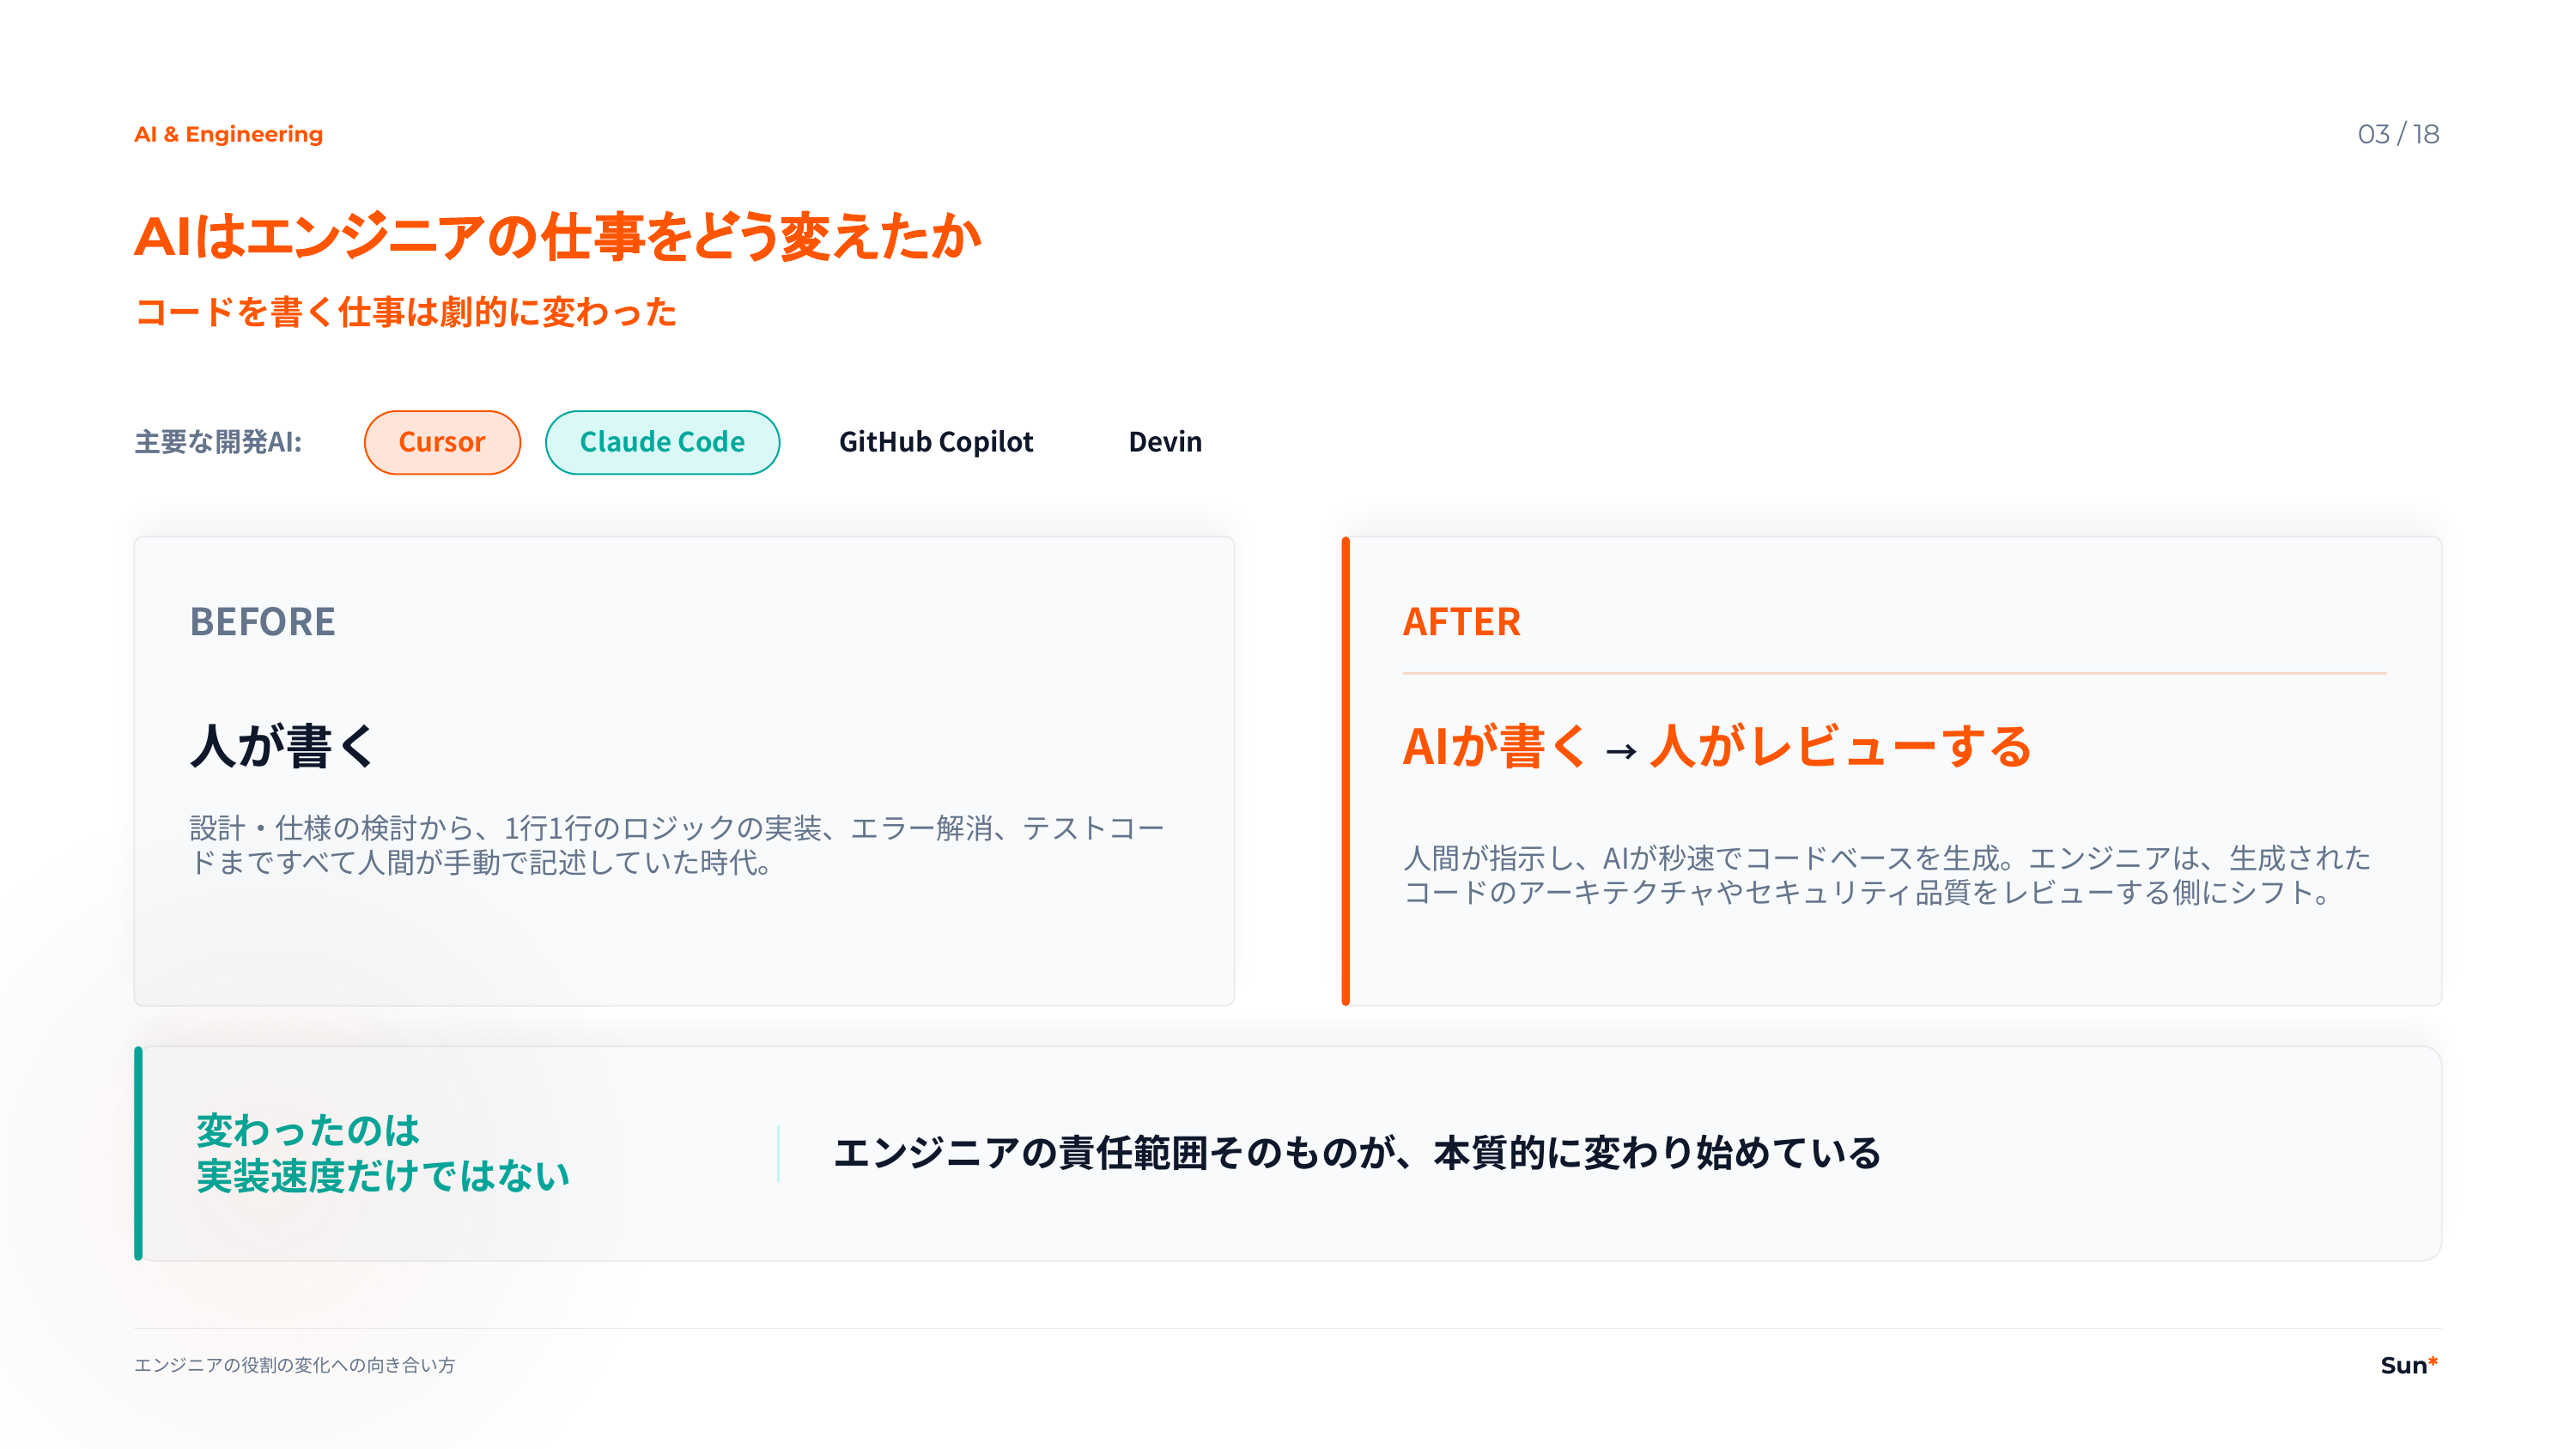
Task: Click the Claude Code pill tag
Action: (x=662, y=442)
